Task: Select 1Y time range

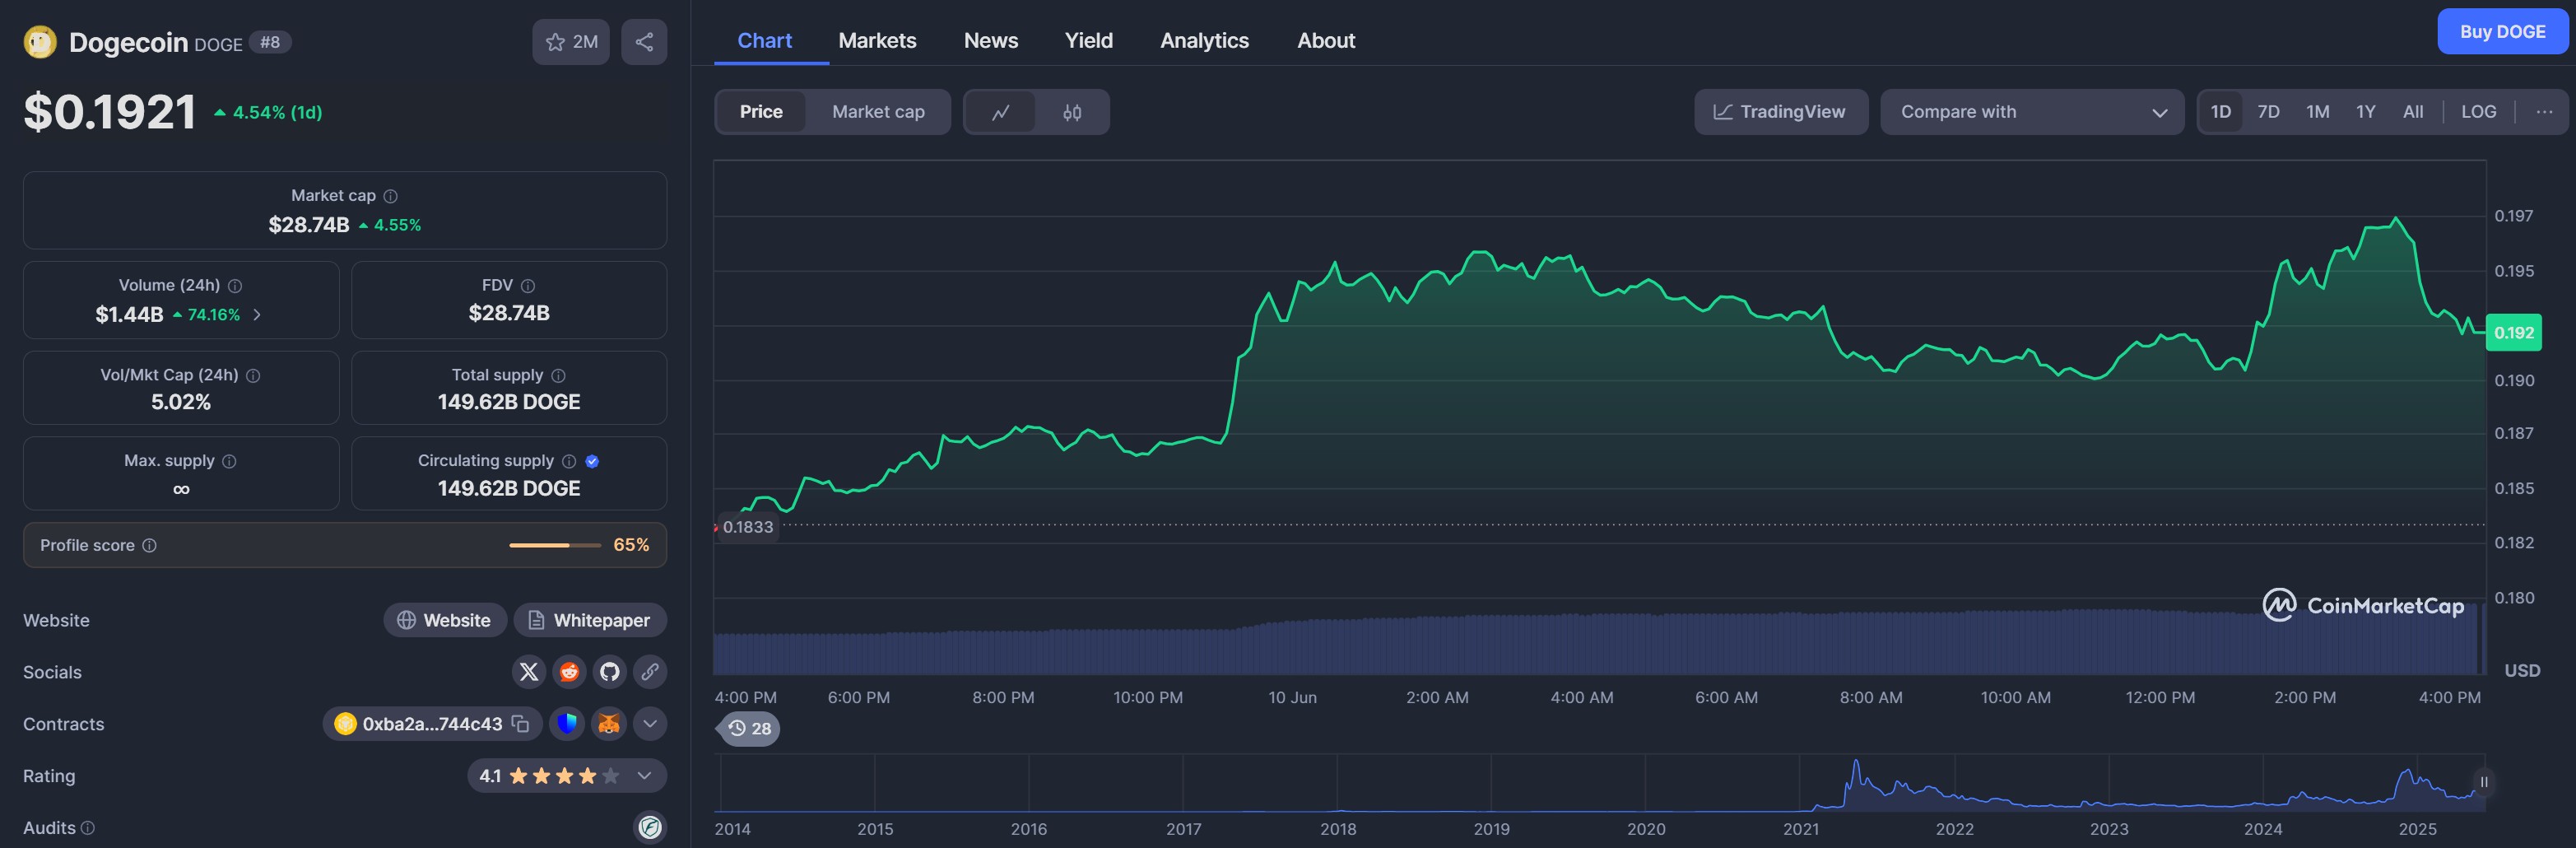Action: [2365, 112]
